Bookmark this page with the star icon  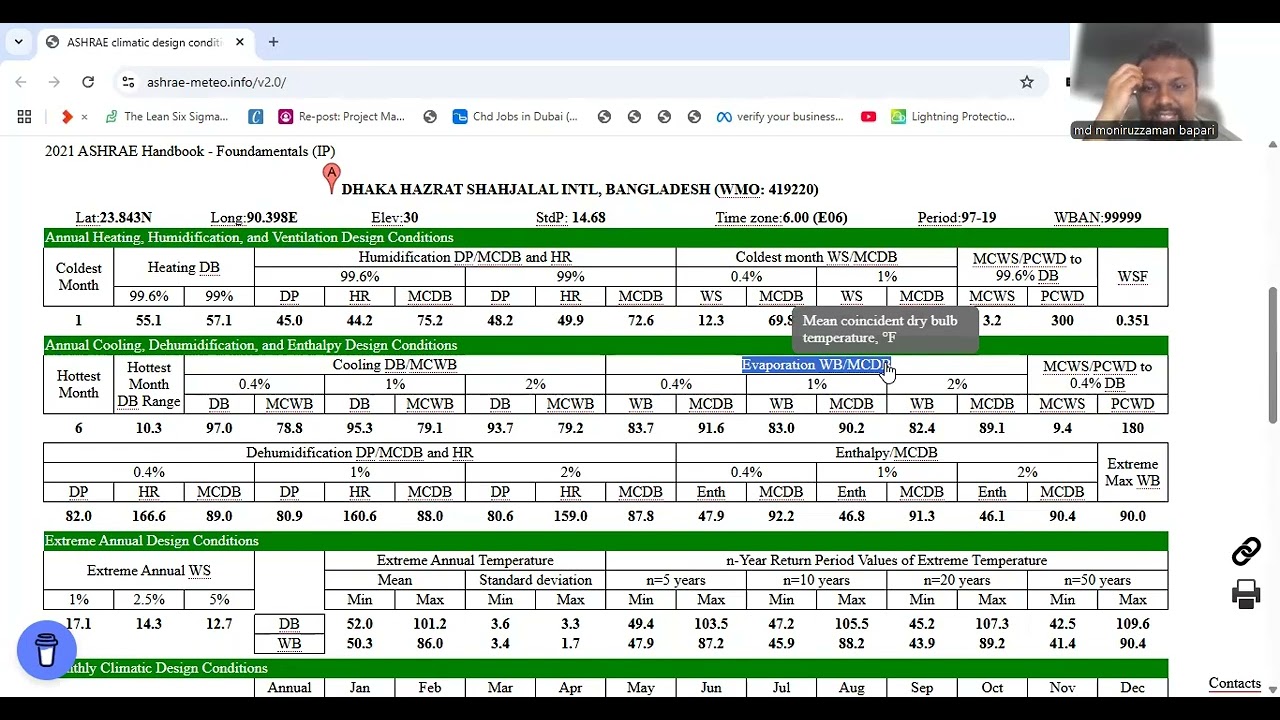(x=1027, y=82)
